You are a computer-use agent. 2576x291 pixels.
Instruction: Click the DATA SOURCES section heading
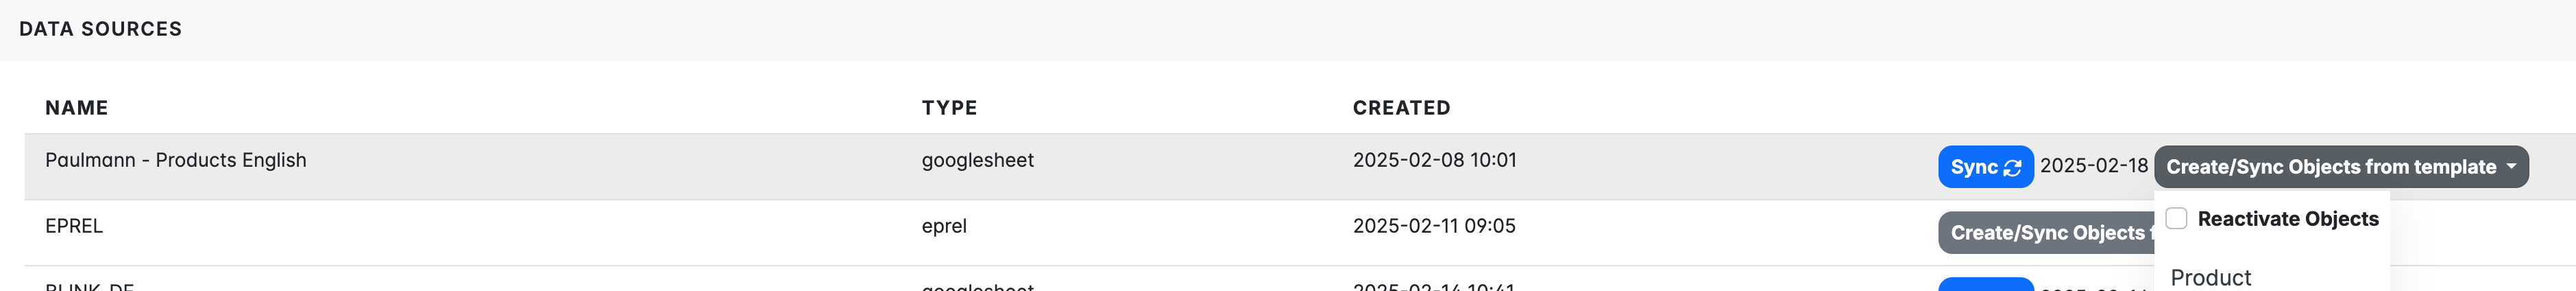[101, 29]
